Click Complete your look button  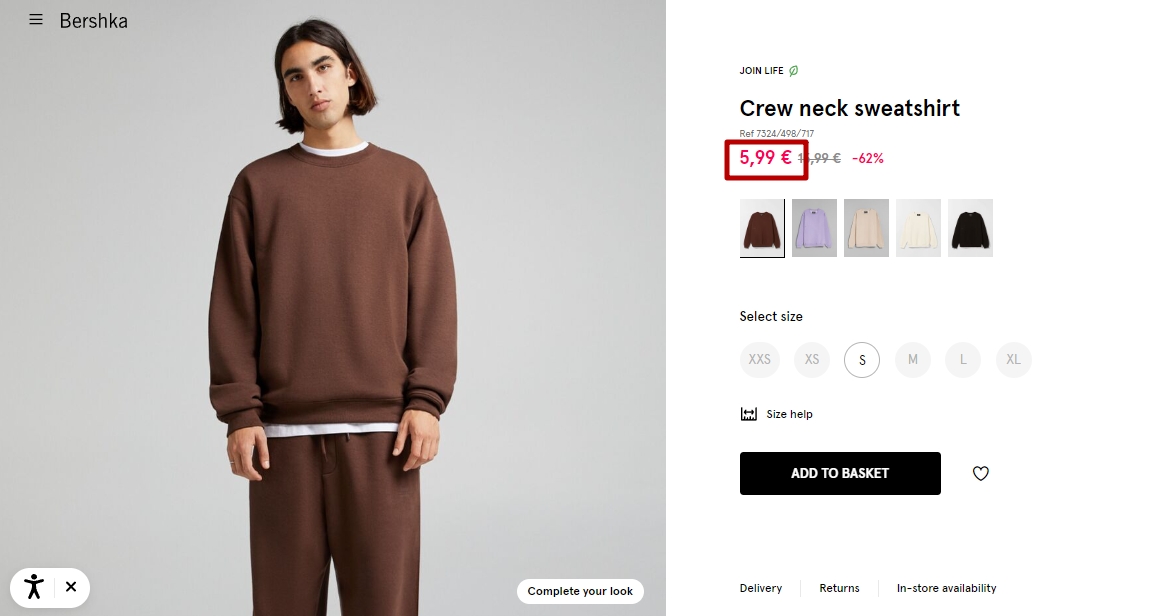pos(581,591)
